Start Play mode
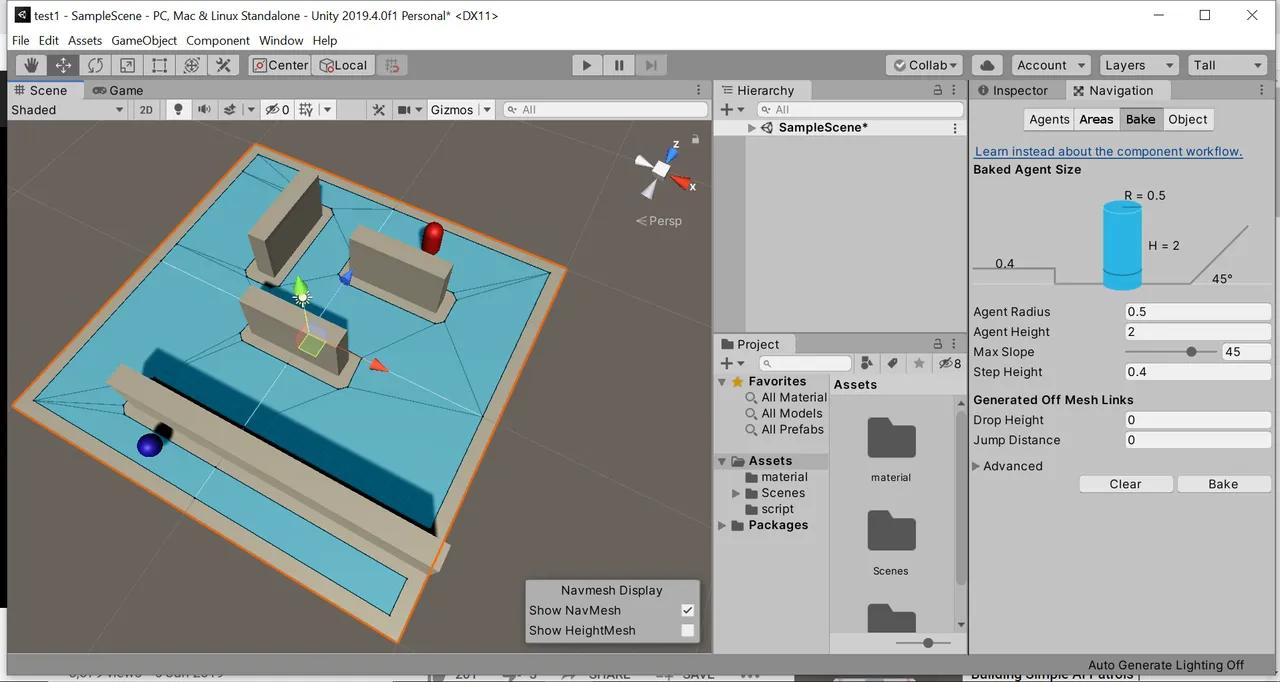Viewport: 1280px width, 682px height. click(587, 65)
